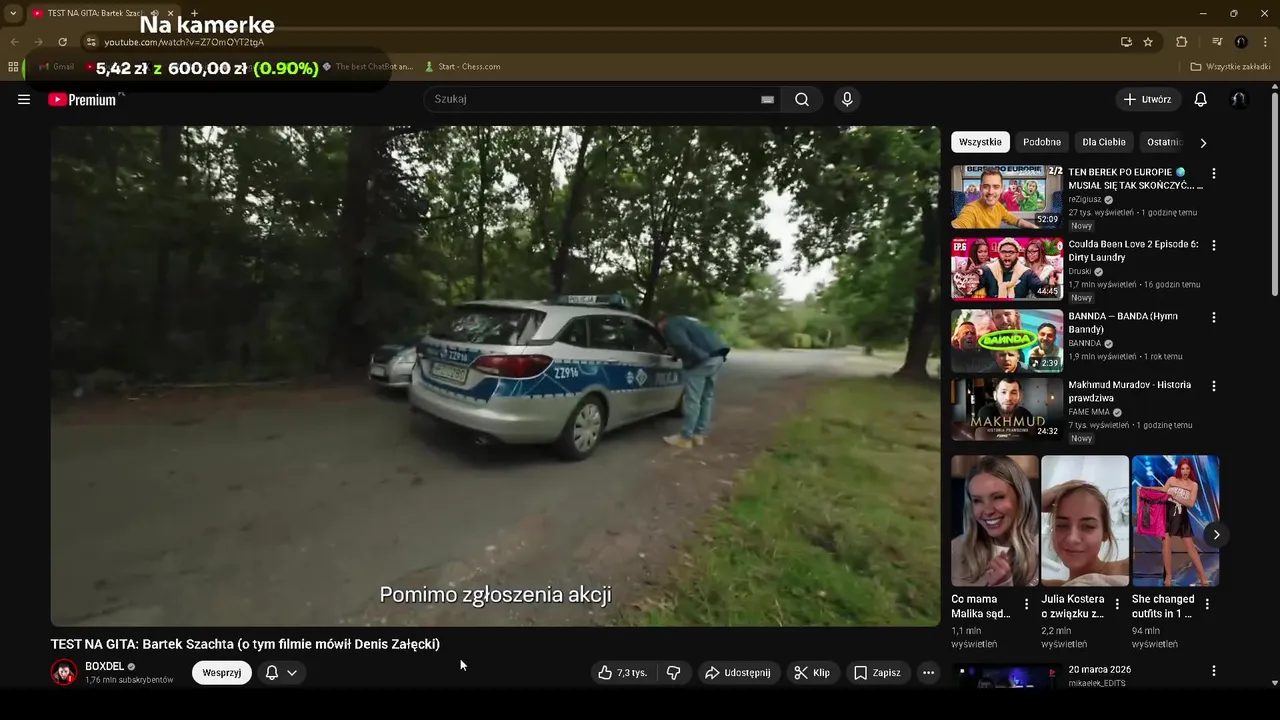The height and width of the screenshot is (720, 1280).
Task: Open options for Coulda Been Love video
Action: click(x=1214, y=245)
